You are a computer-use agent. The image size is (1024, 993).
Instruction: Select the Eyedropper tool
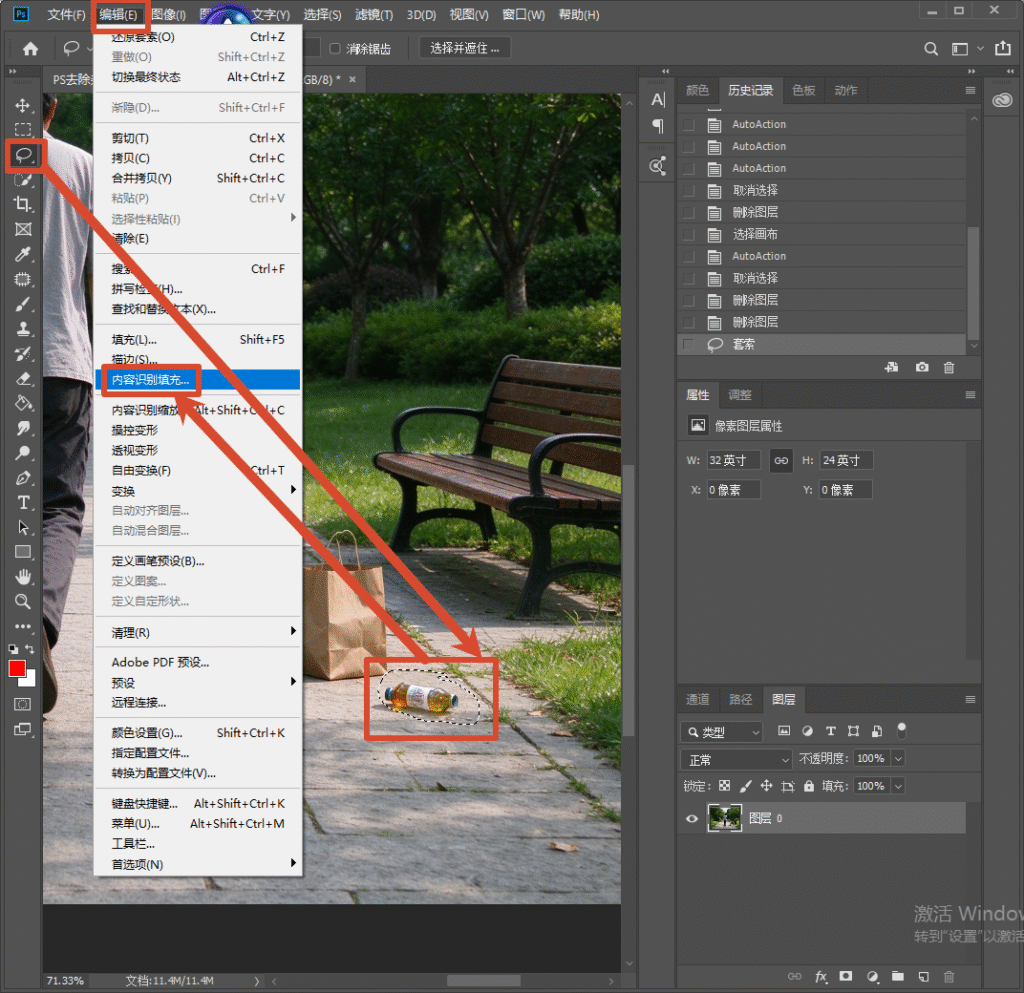tap(23, 254)
